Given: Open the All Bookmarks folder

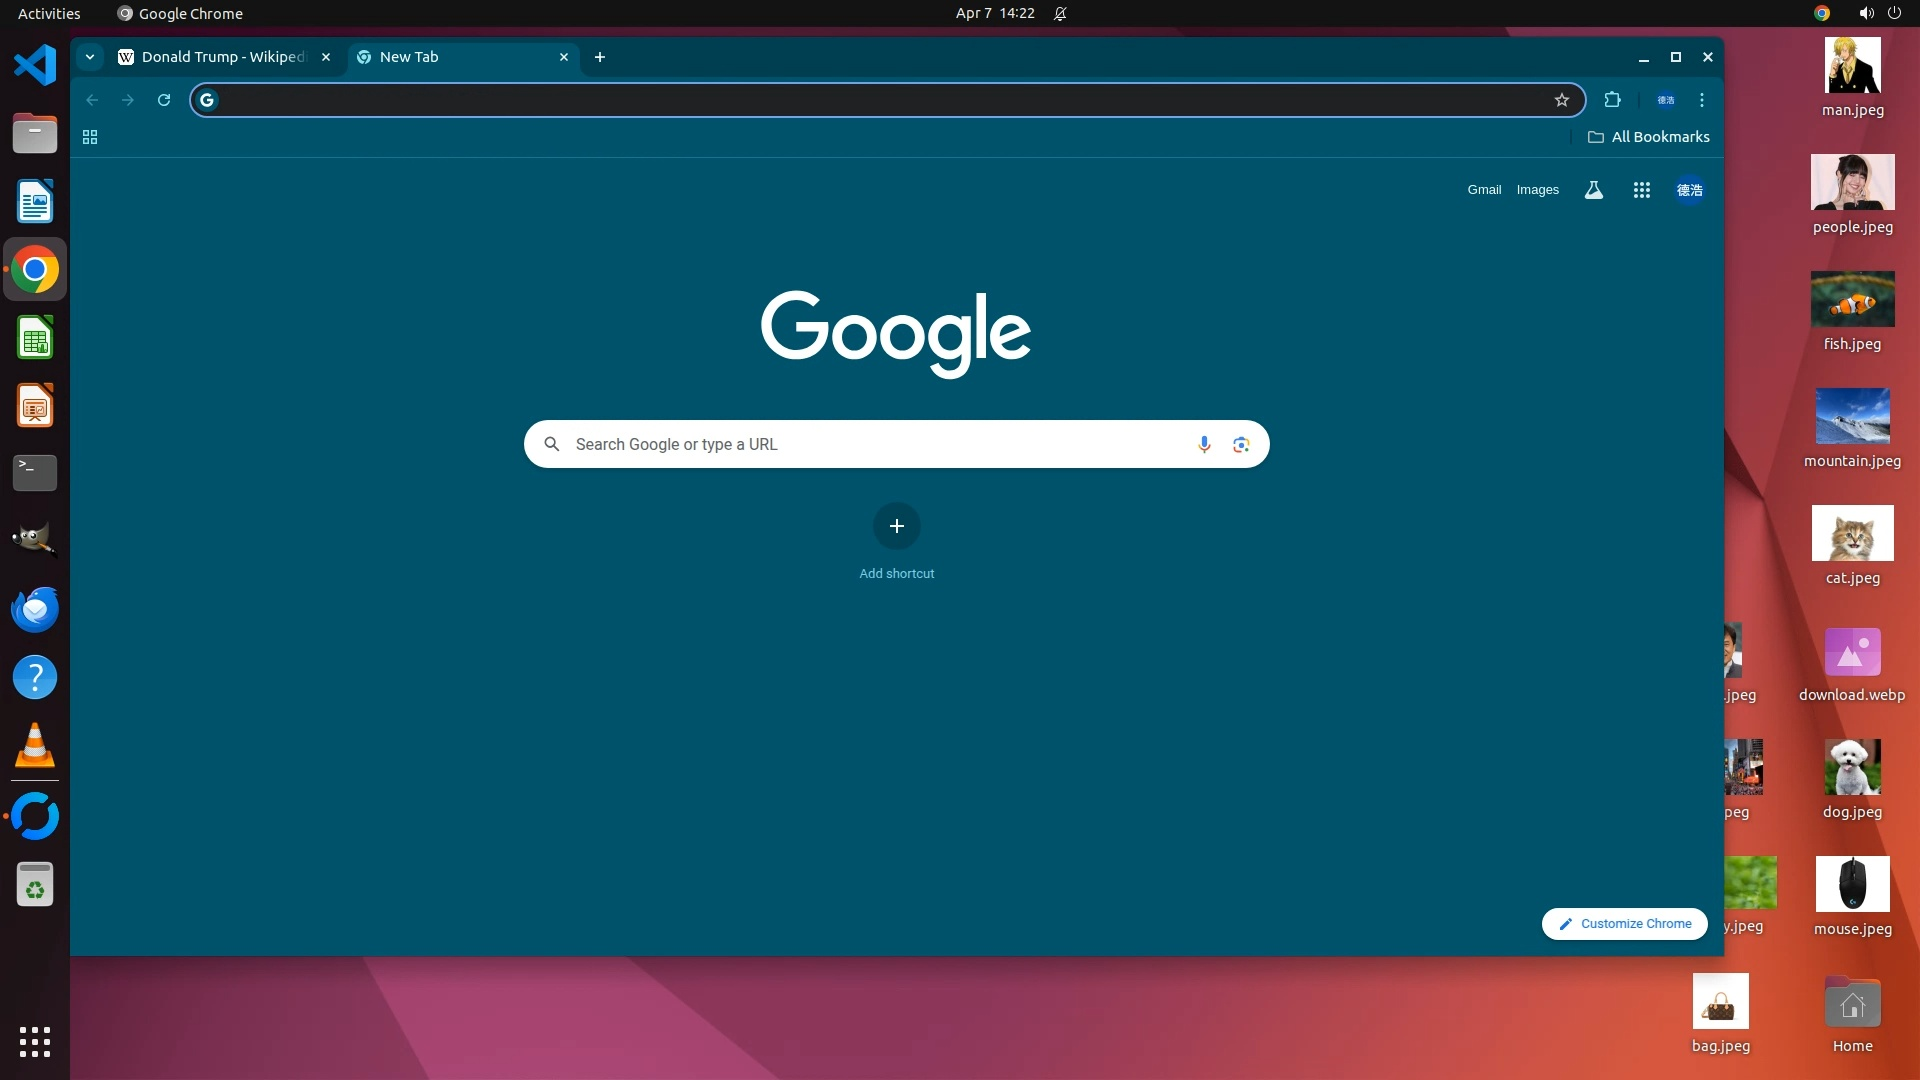Looking at the screenshot, I should click(x=1649, y=137).
